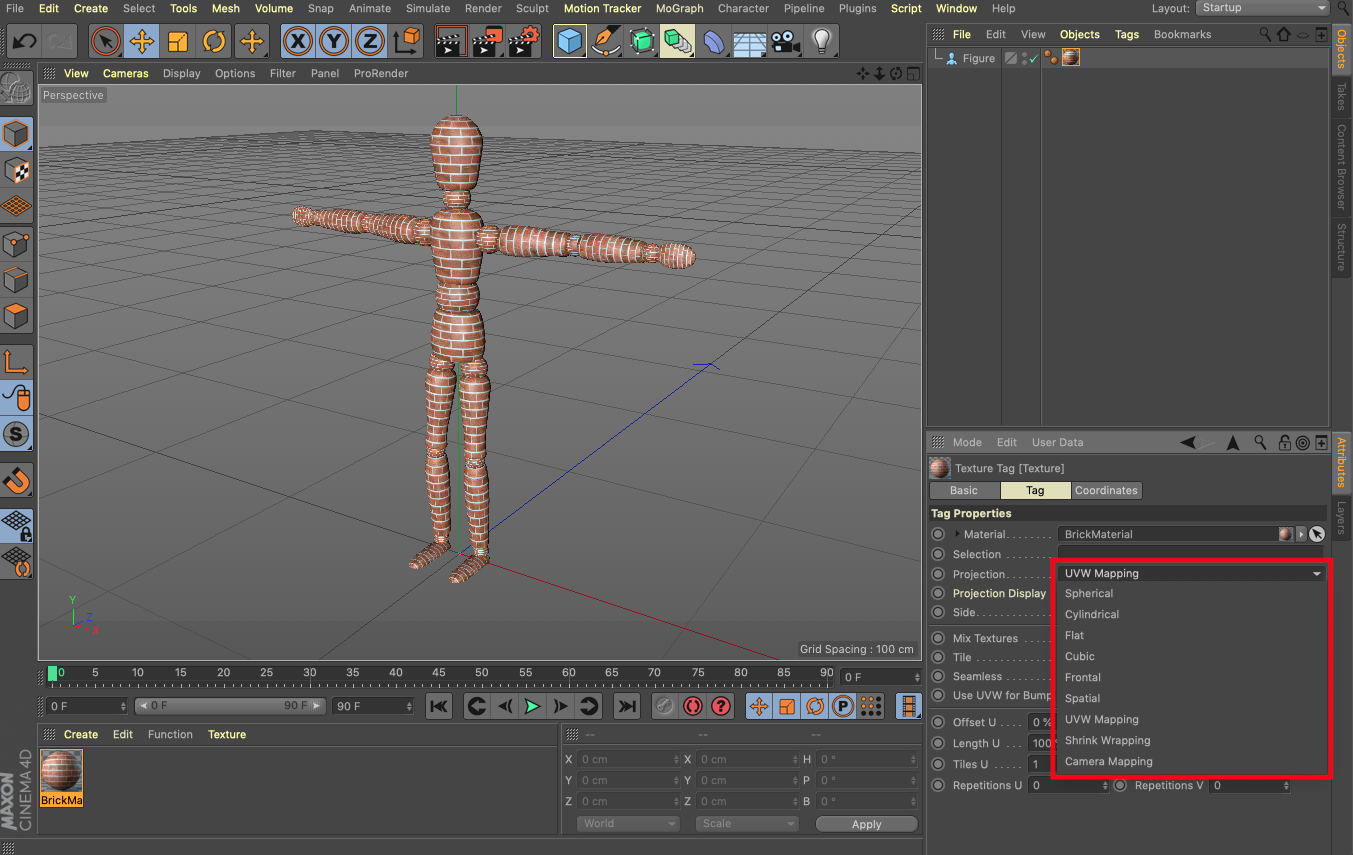This screenshot has width=1353, height=855.
Task: Open the Create menu
Action: click(x=91, y=8)
